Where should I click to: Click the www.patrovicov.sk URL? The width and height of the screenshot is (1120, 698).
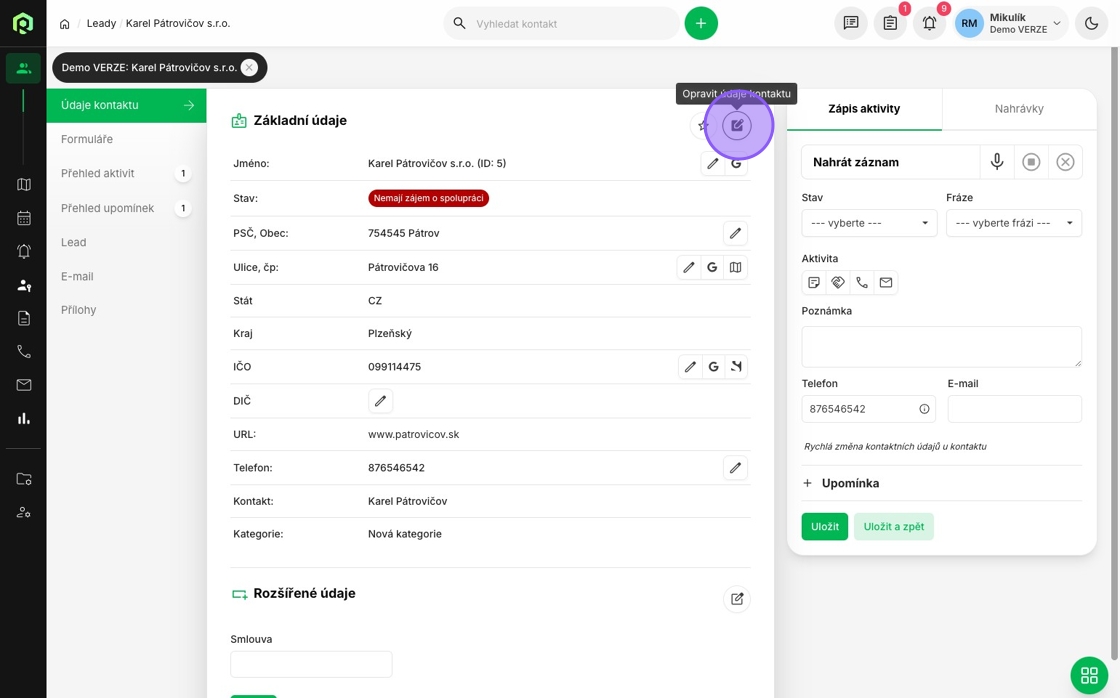pyautogui.click(x=414, y=434)
